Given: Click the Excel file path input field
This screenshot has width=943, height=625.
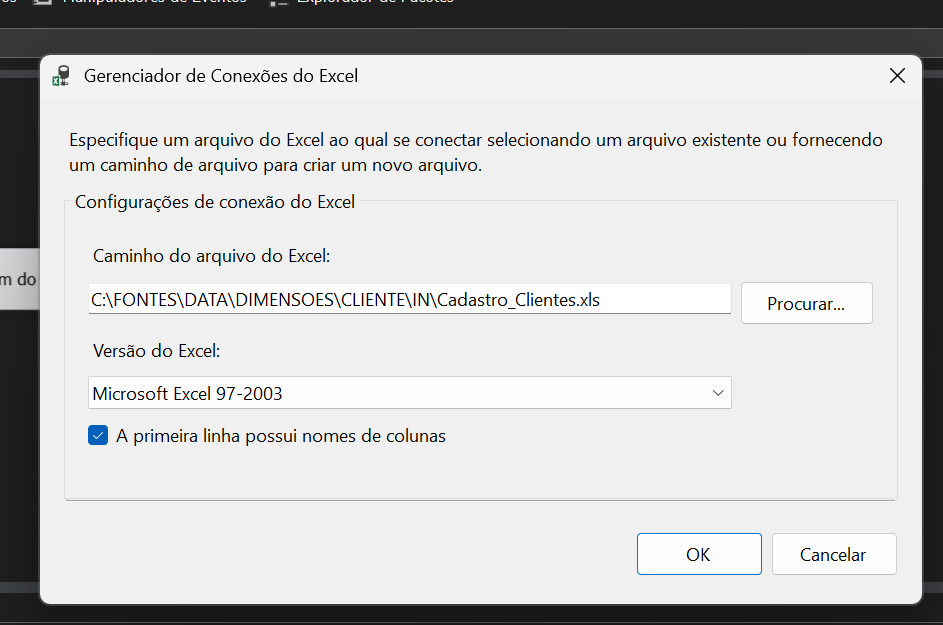Looking at the screenshot, I should 410,299.
